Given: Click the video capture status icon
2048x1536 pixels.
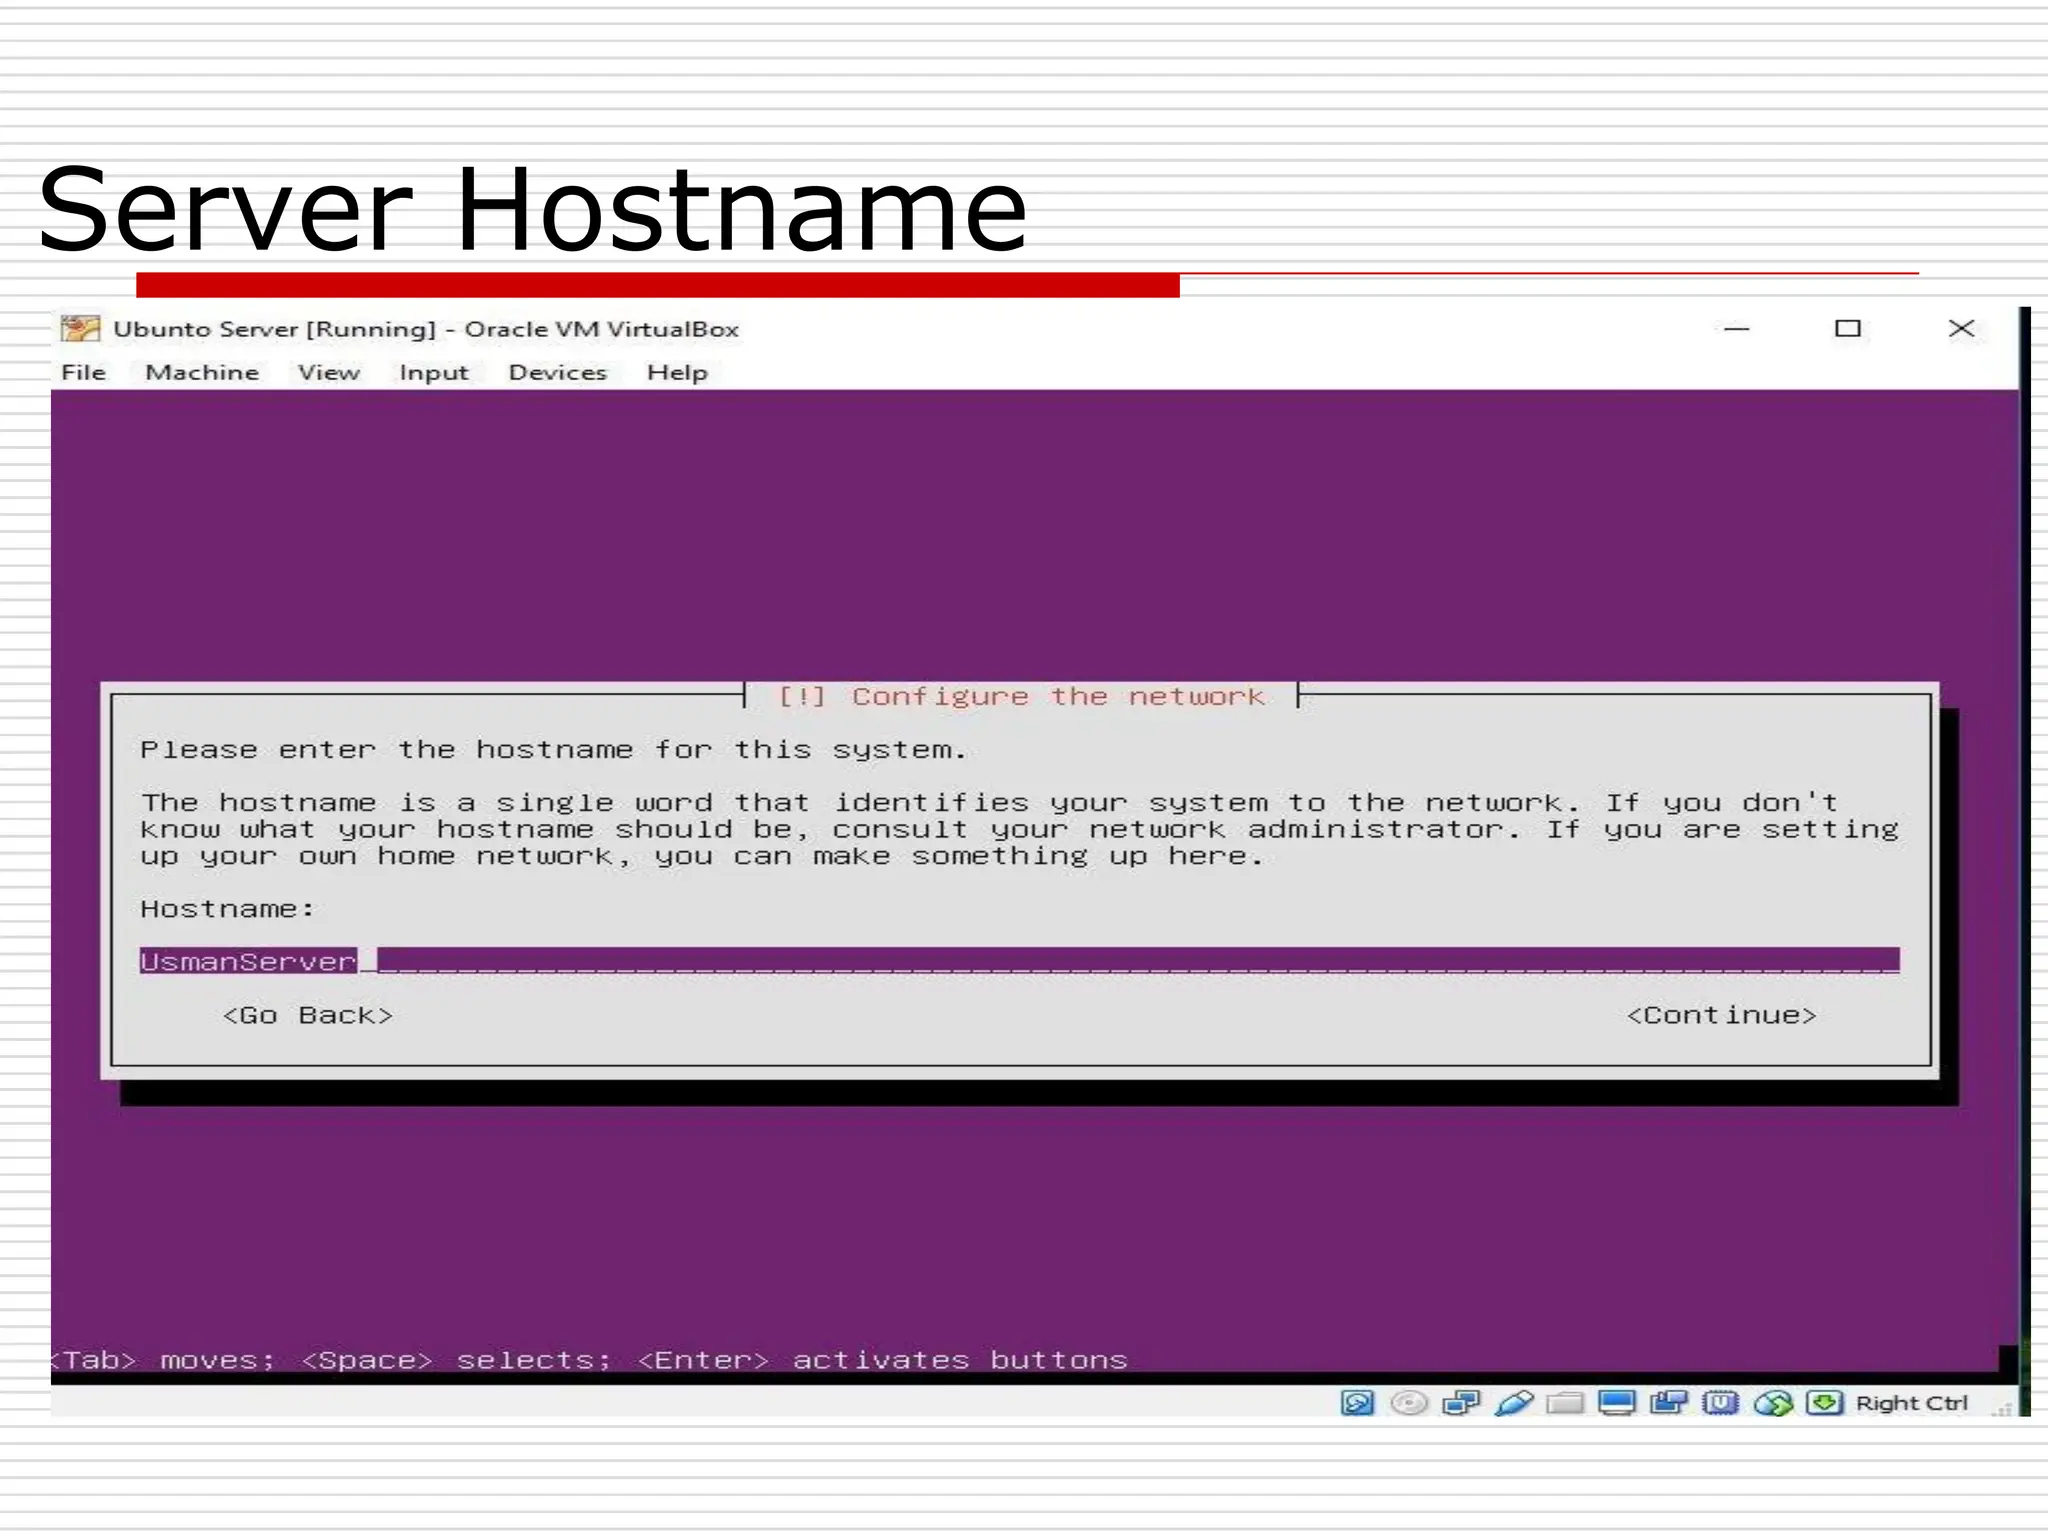Looking at the screenshot, I should coord(1668,1403).
